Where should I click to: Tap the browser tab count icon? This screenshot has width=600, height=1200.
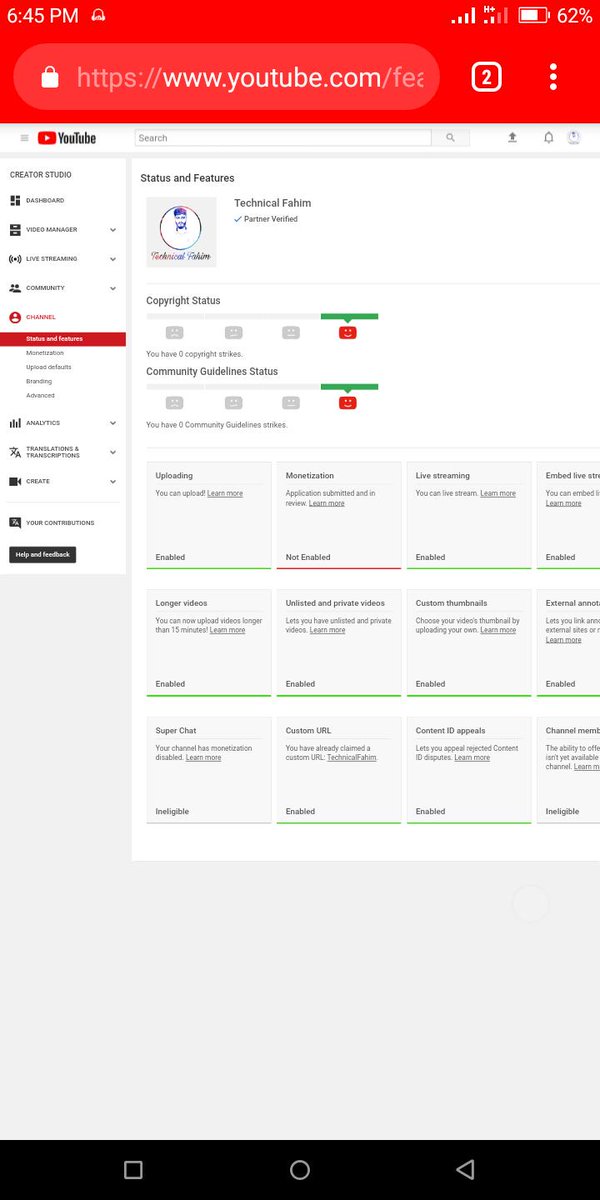click(x=486, y=77)
